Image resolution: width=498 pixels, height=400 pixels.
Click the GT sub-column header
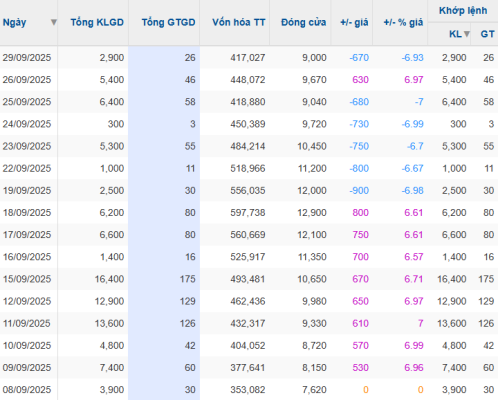pos(487,34)
